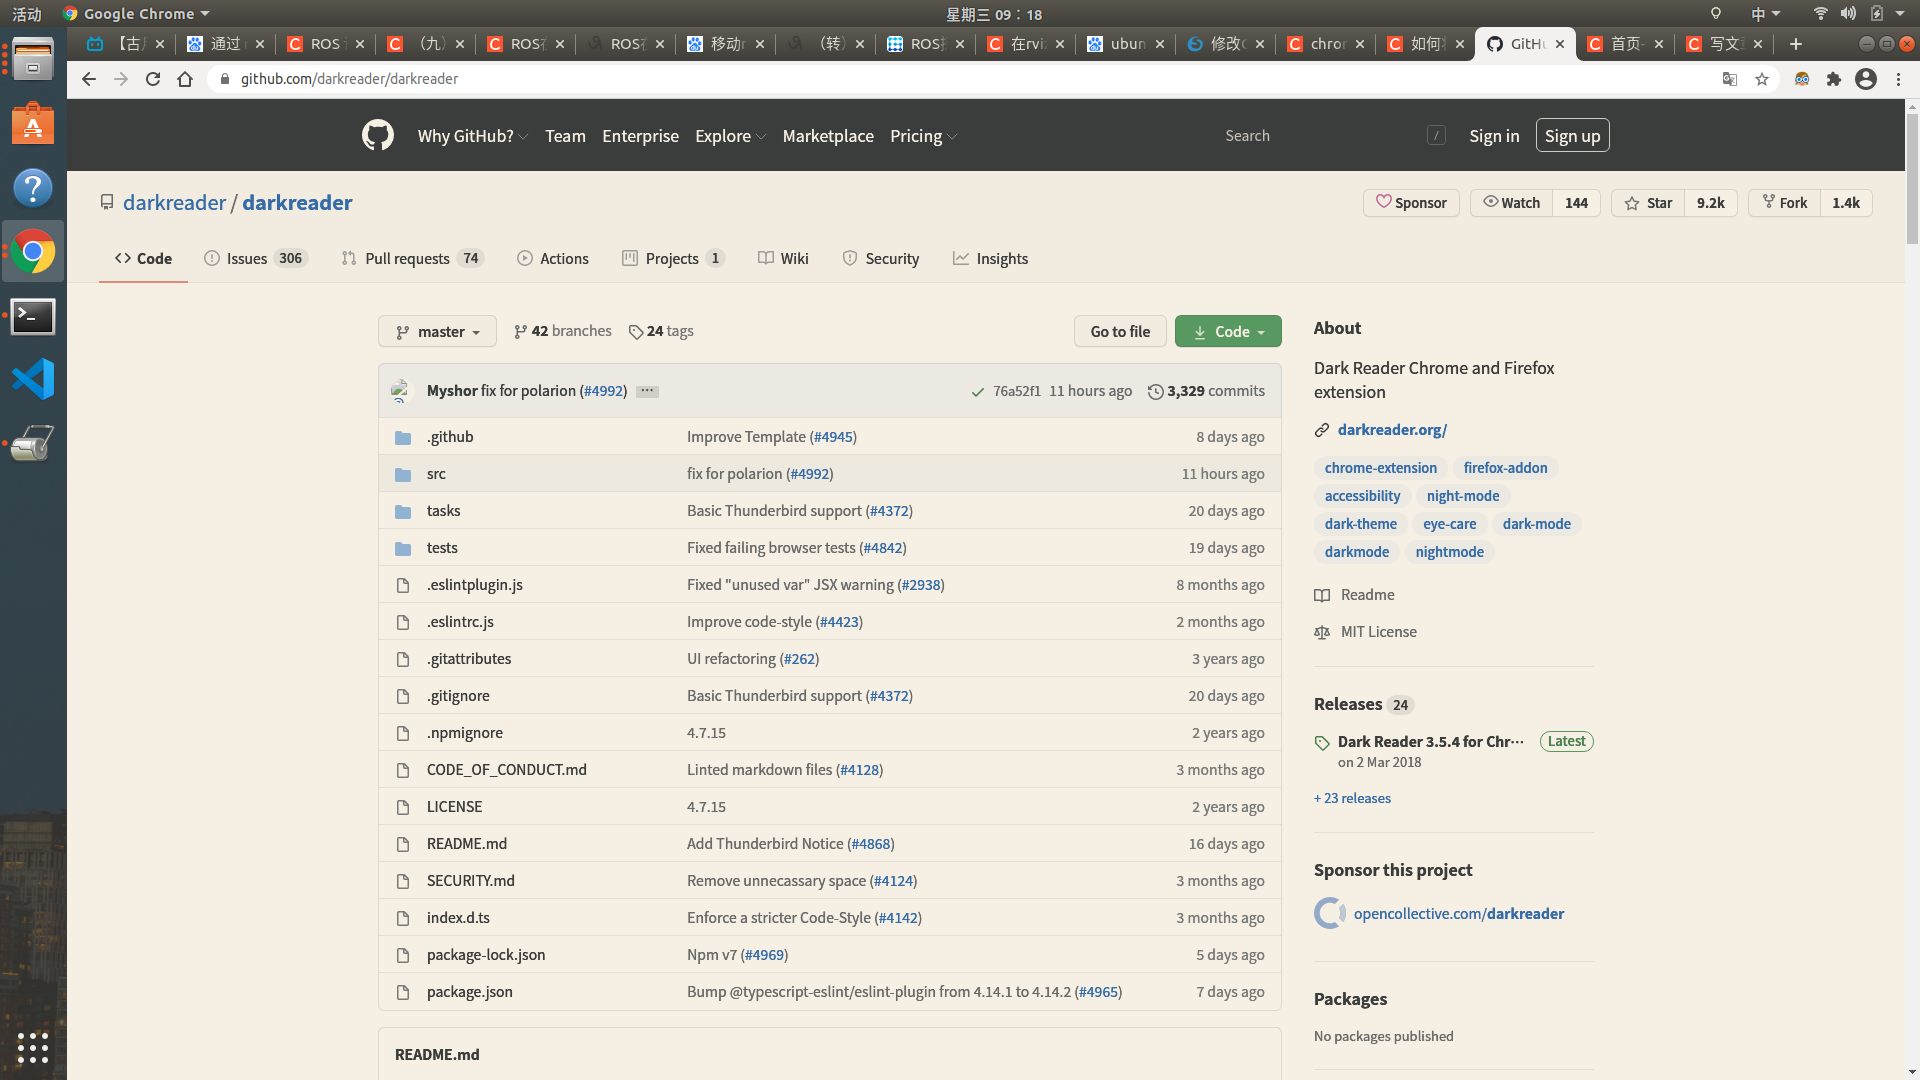Visit the darkreader.org link
The image size is (1920, 1080).
click(x=1391, y=430)
